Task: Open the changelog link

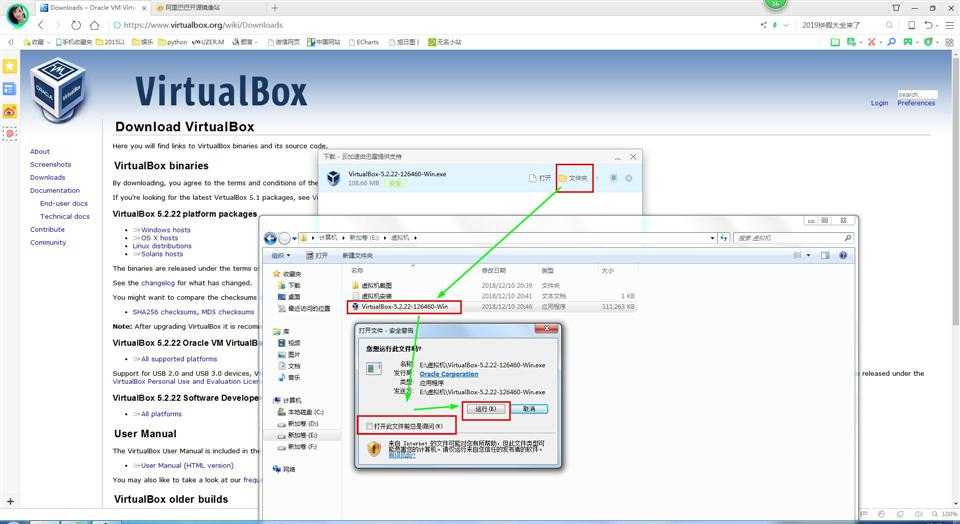Action: (x=158, y=283)
